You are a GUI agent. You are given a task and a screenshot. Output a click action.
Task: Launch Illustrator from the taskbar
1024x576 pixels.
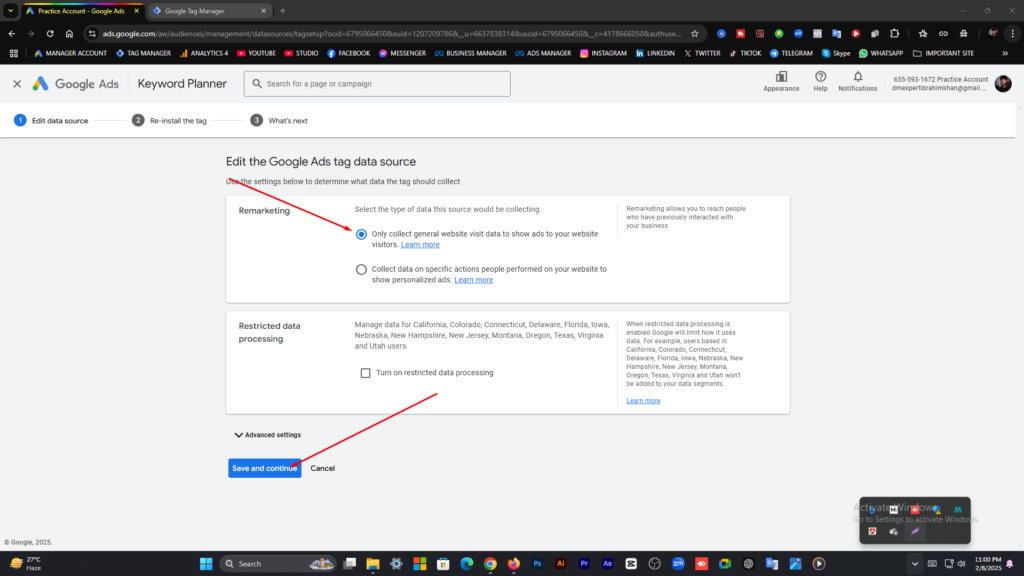tap(560, 564)
